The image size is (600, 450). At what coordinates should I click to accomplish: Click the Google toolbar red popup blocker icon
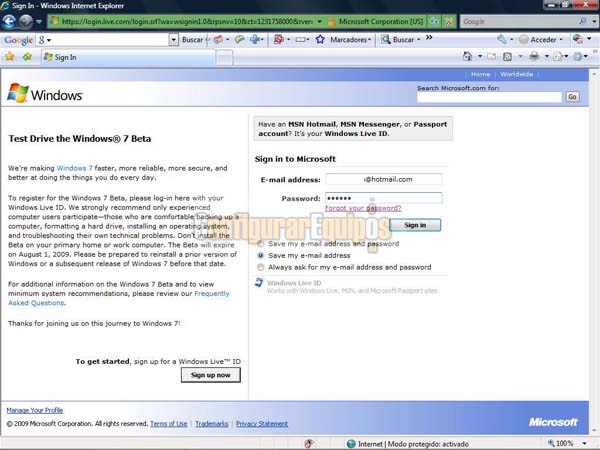click(x=279, y=39)
